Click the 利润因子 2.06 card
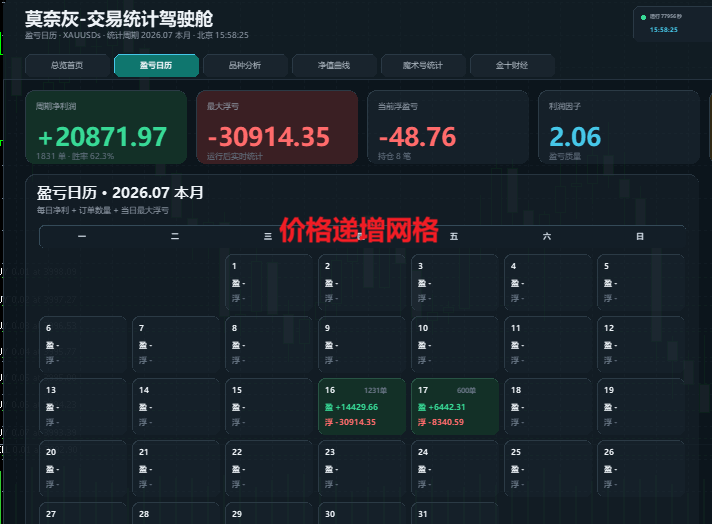This screenshot has height=524, width=712. pos(619,127)
